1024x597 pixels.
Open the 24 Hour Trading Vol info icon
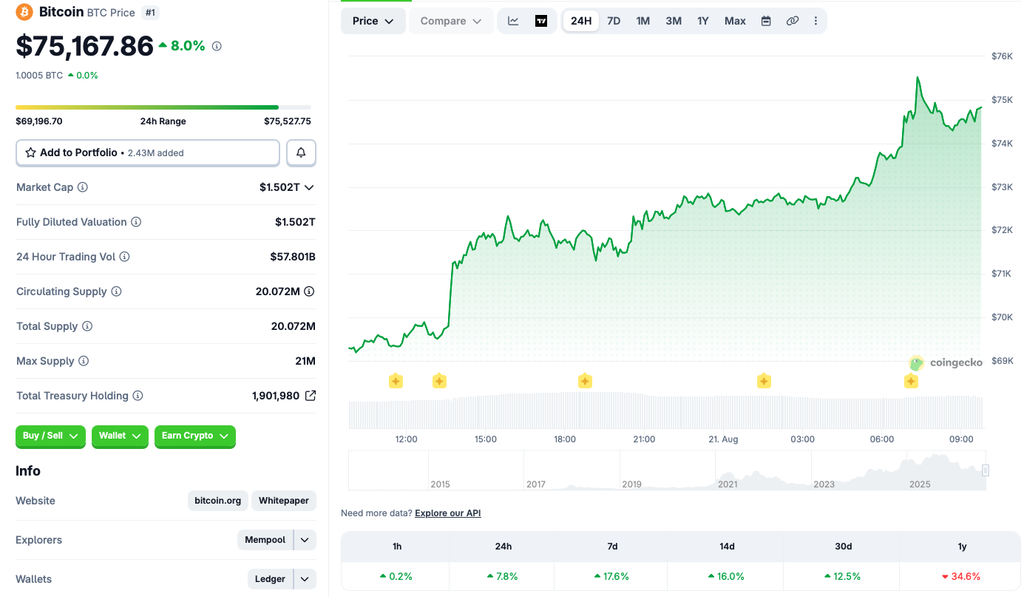(124, 257)
